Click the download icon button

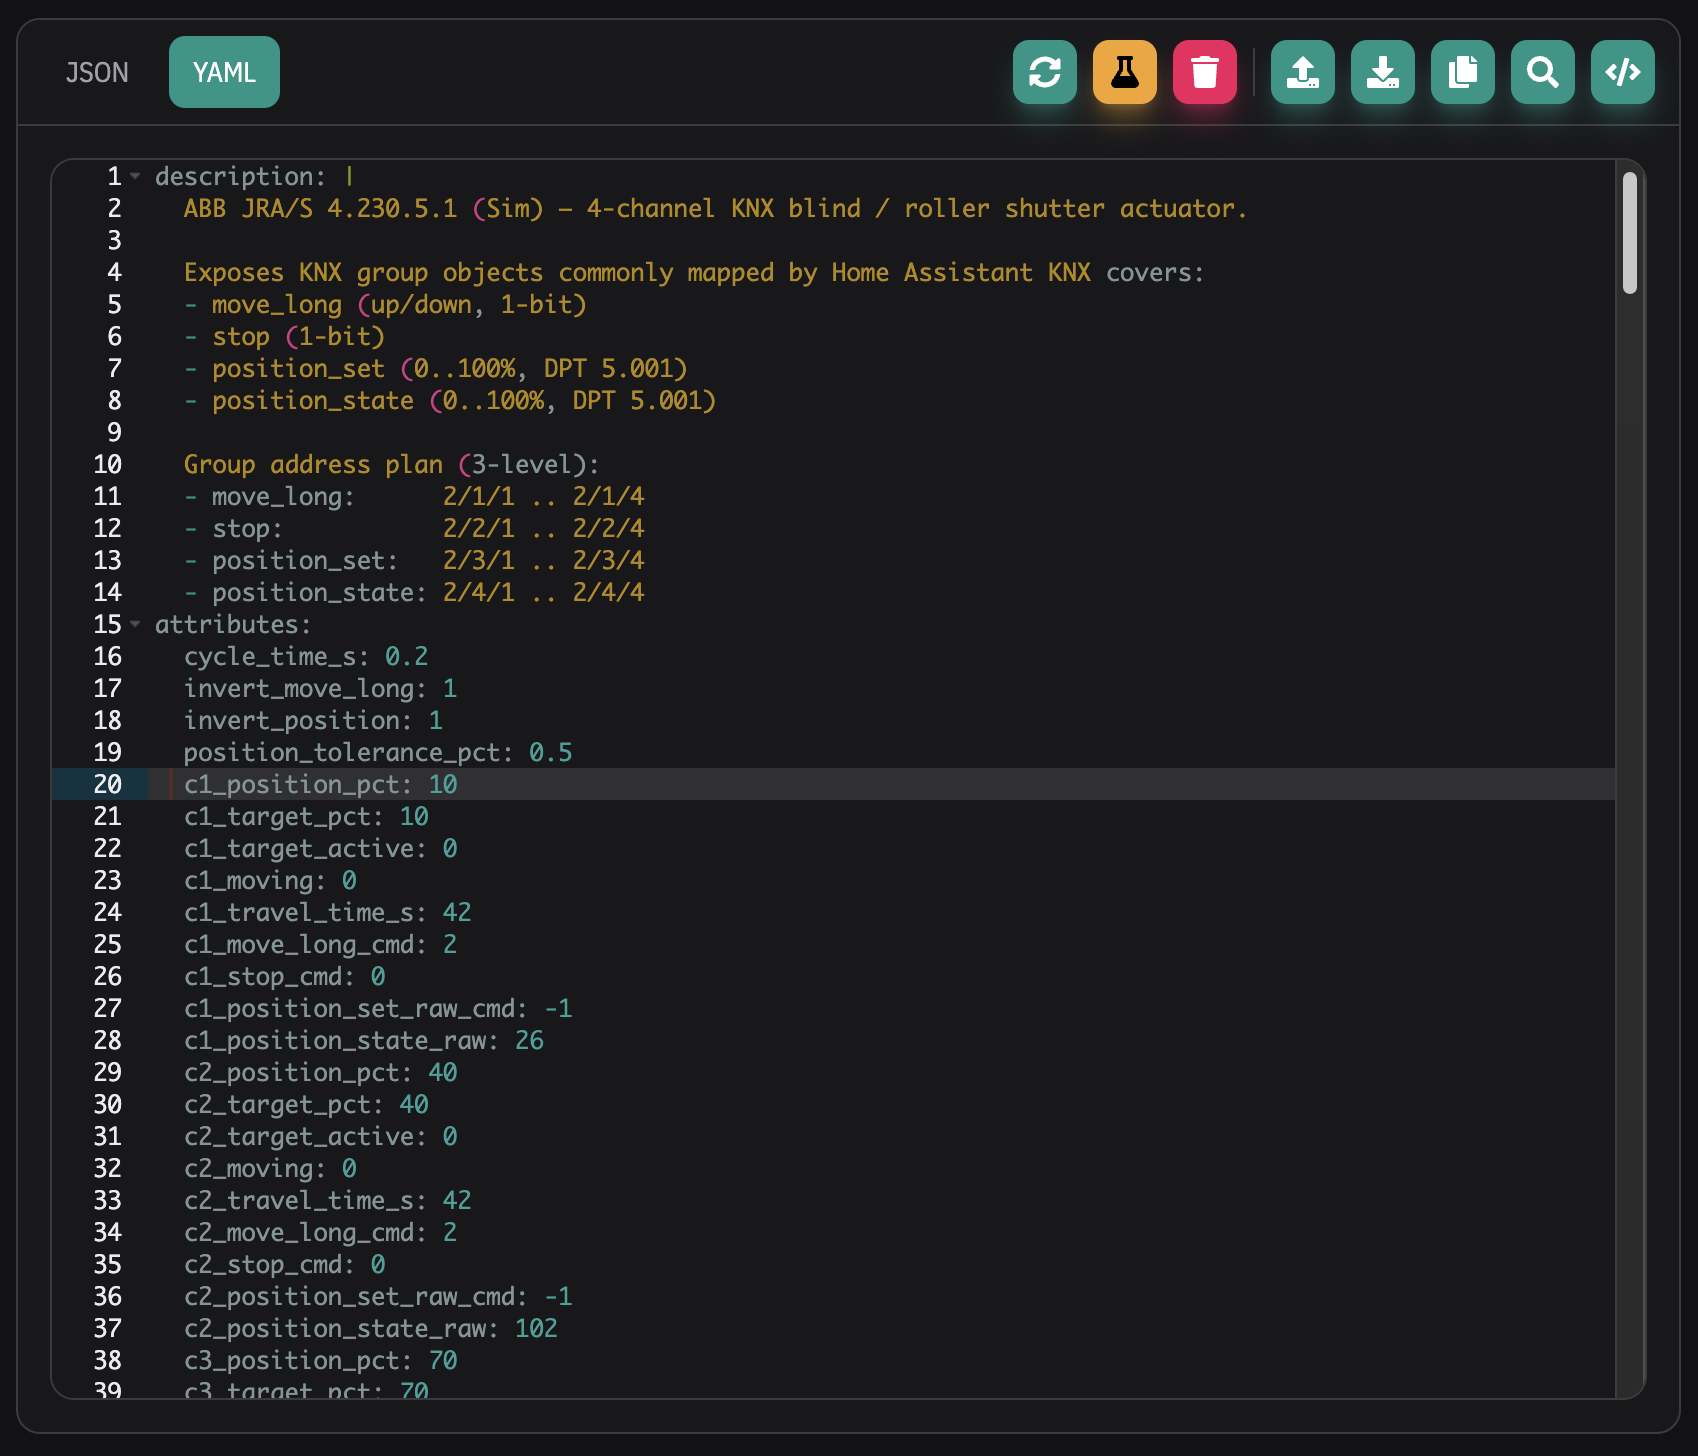(x=1382, y=72)
